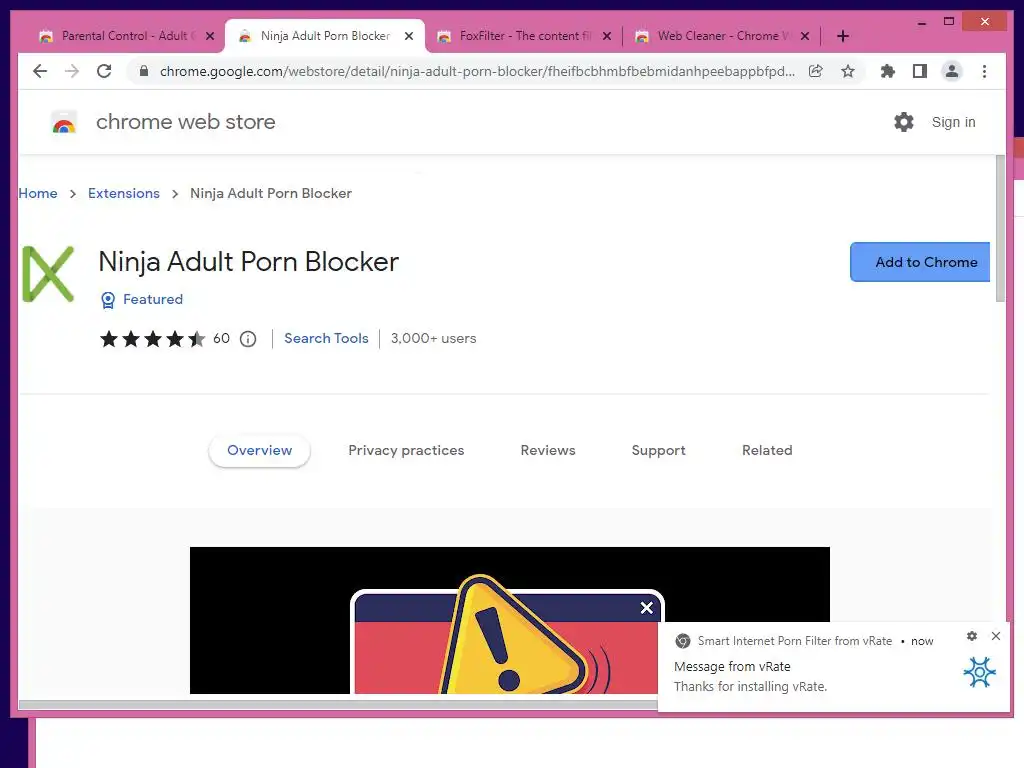Click the Ninja Adult Porn Blocker heading

coord(248,262)
